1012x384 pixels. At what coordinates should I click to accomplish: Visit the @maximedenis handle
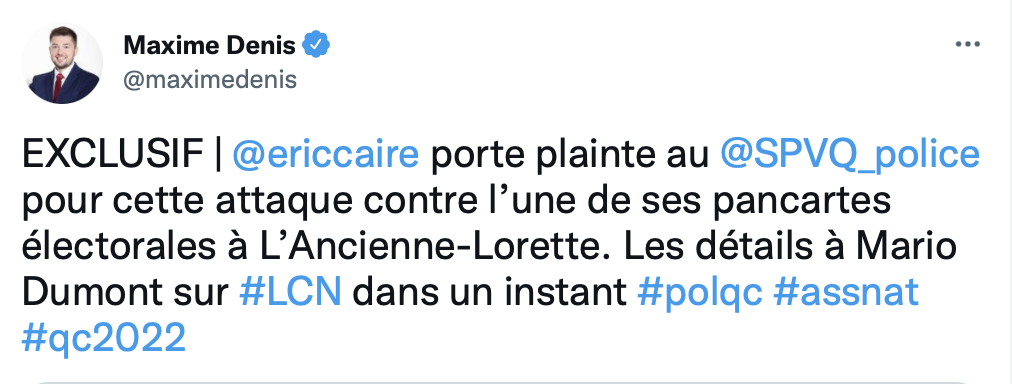pos(210,80)
